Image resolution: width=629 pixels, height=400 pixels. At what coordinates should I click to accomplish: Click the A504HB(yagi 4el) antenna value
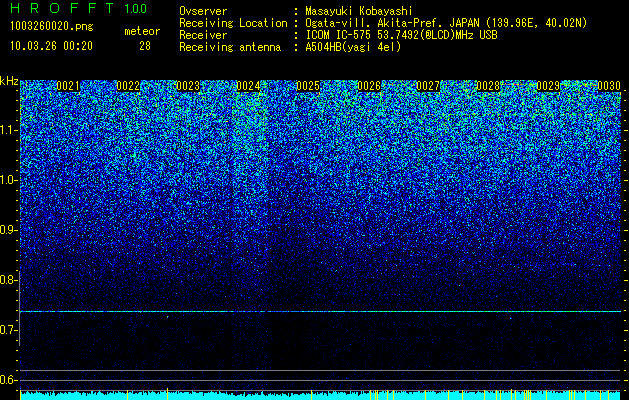click(x=353, y=47)
